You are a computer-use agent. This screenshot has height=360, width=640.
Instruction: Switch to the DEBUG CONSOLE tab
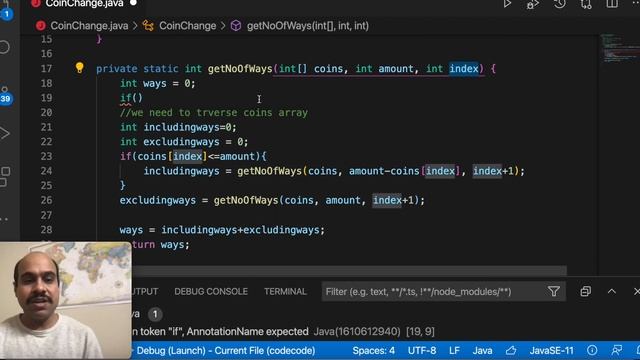click(211, 291)
